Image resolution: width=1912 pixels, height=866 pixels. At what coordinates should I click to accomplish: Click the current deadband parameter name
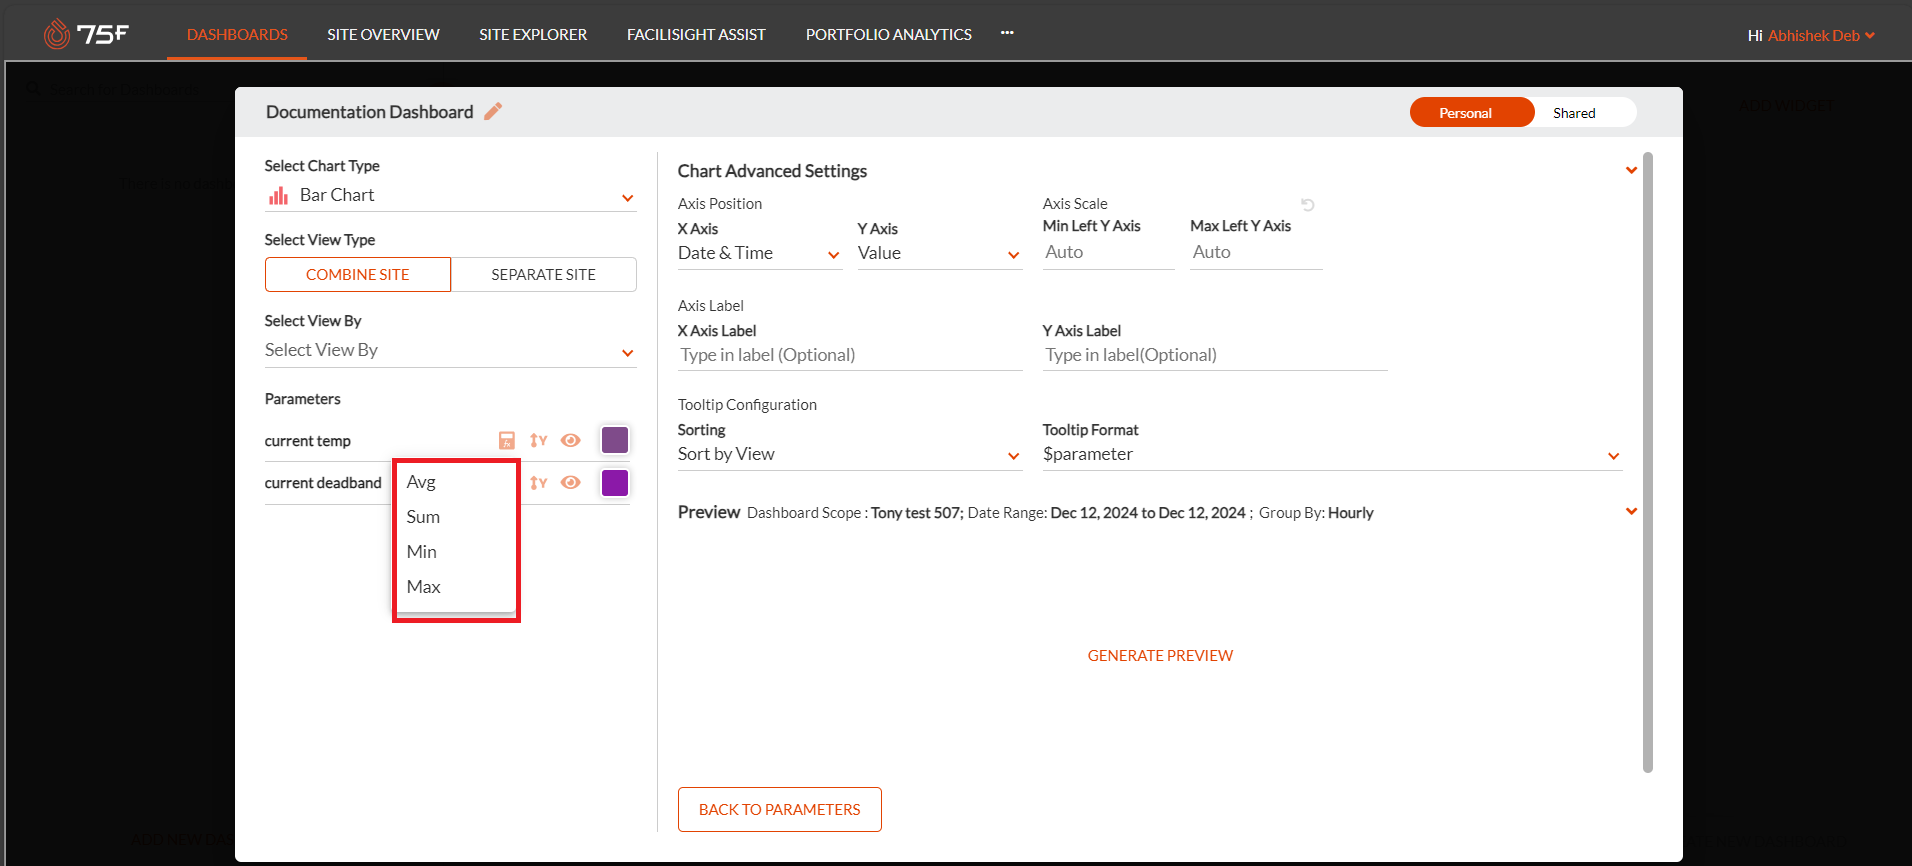(323, 483)
